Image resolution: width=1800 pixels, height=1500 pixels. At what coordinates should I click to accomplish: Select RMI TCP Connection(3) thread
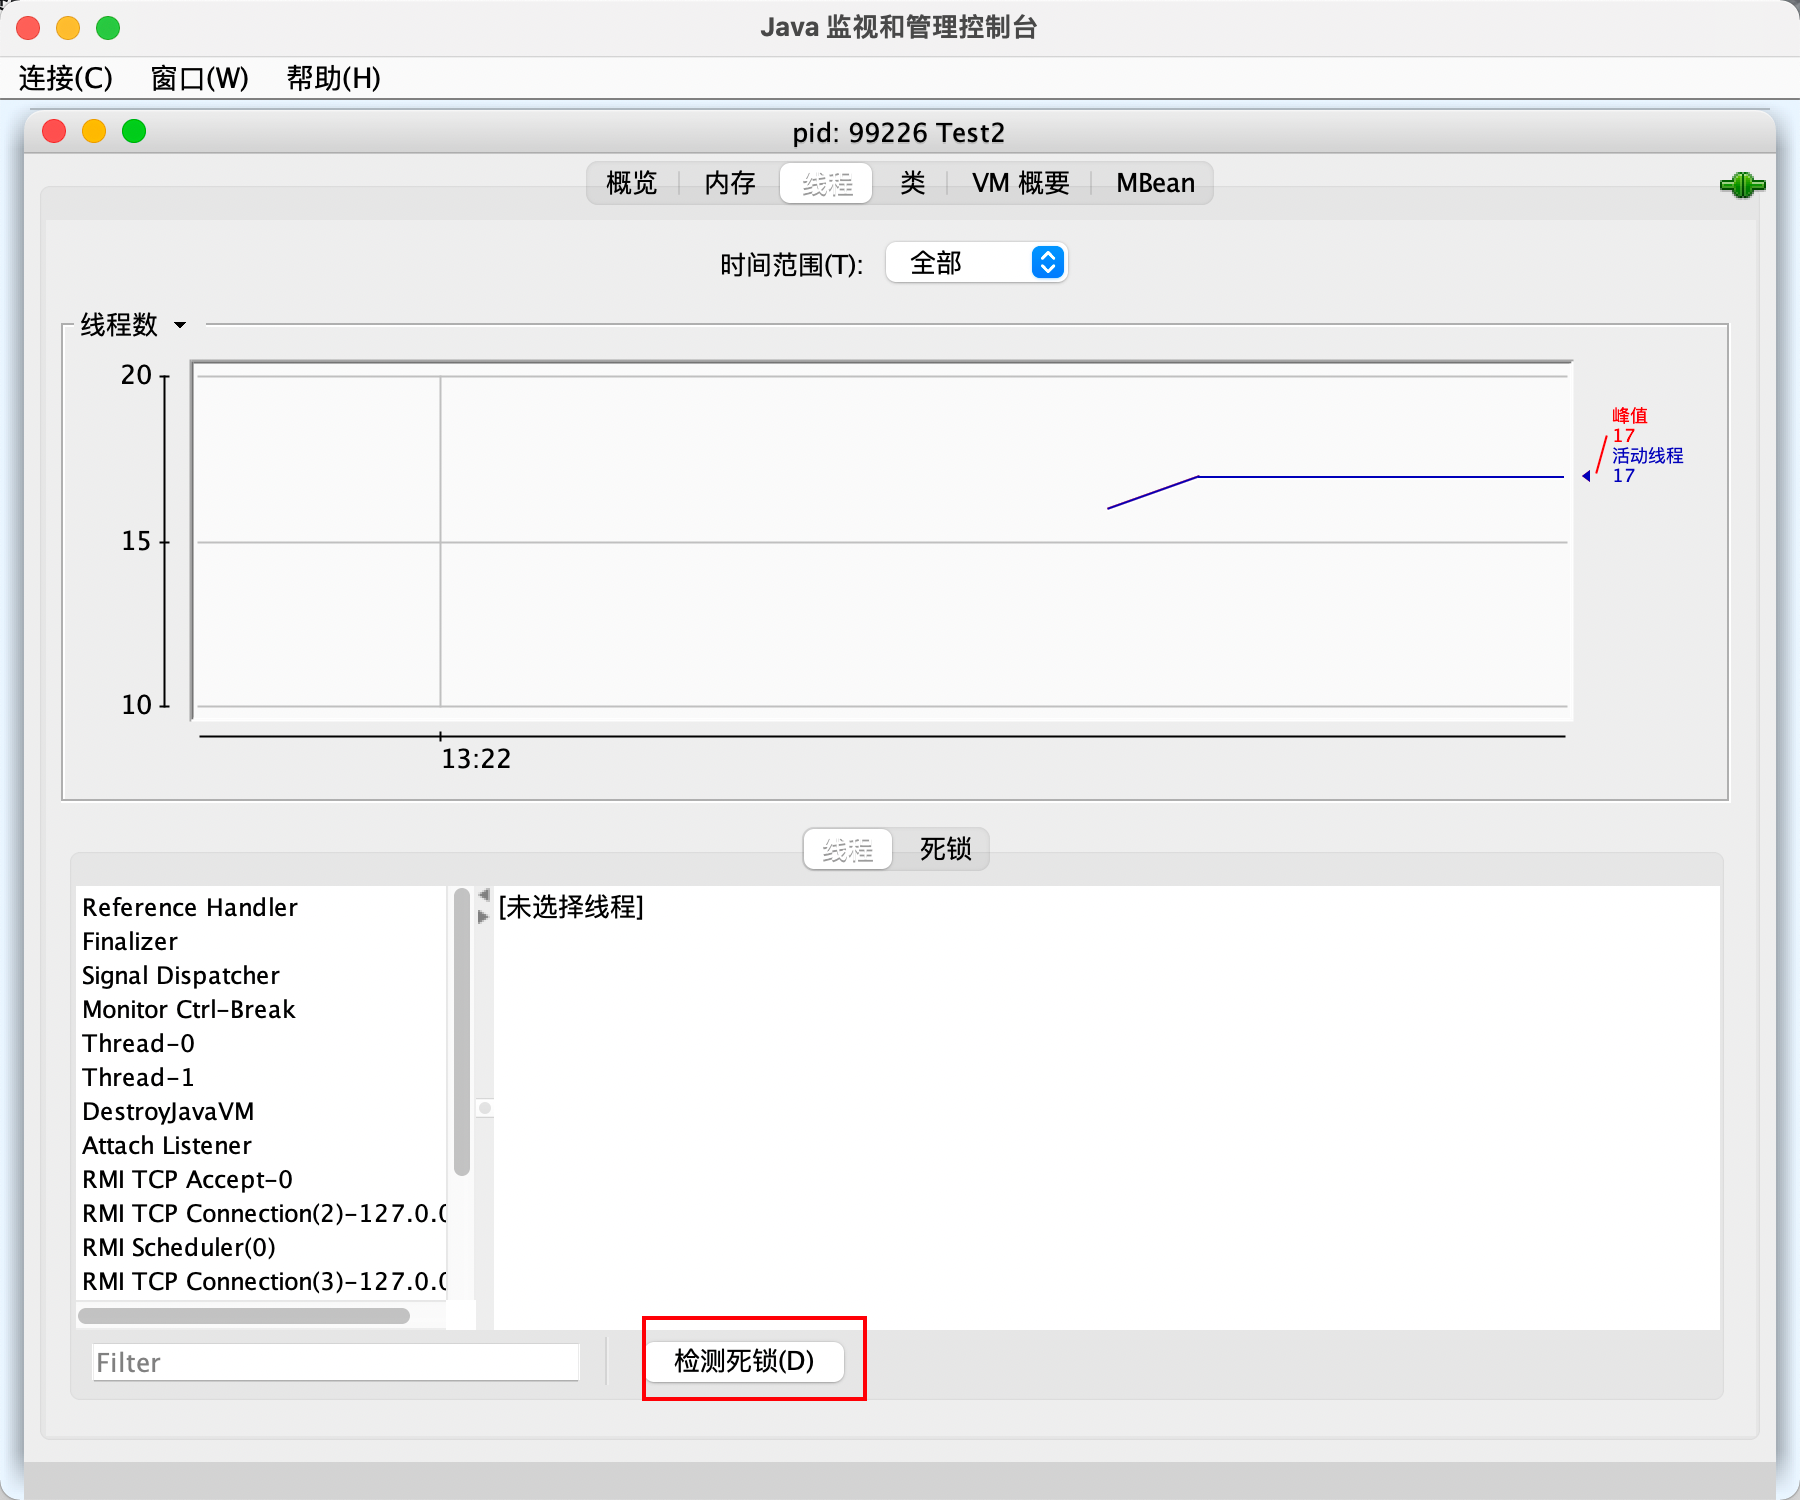click(262, 1281)
